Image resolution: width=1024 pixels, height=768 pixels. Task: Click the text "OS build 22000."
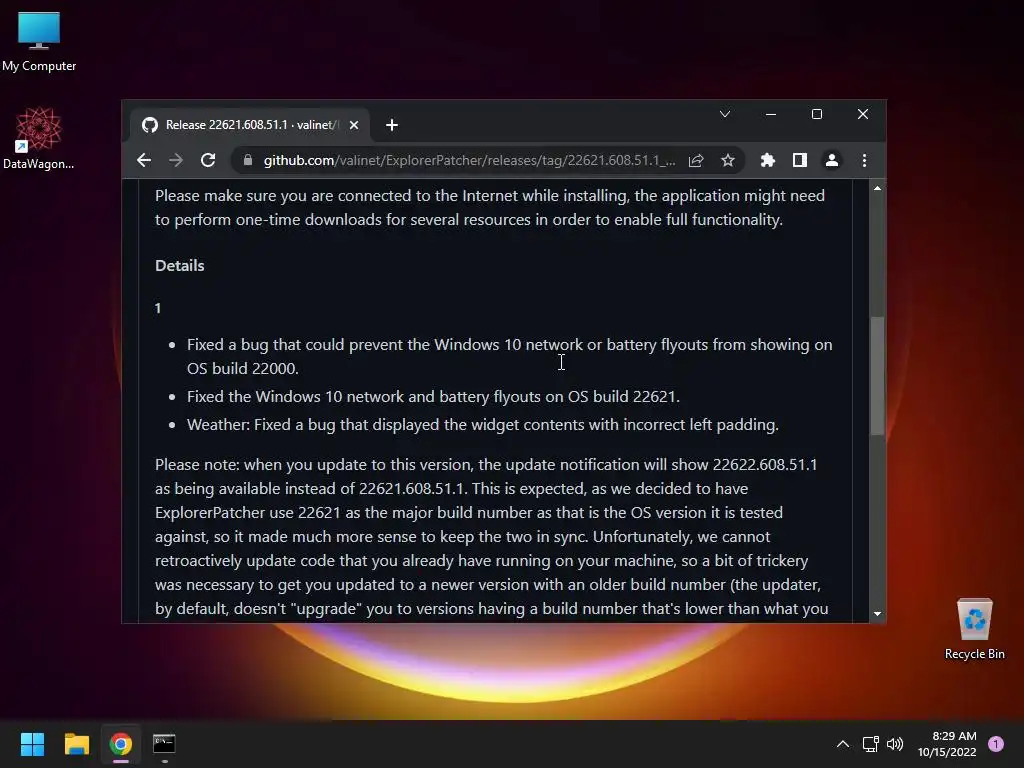coord(243,368)
